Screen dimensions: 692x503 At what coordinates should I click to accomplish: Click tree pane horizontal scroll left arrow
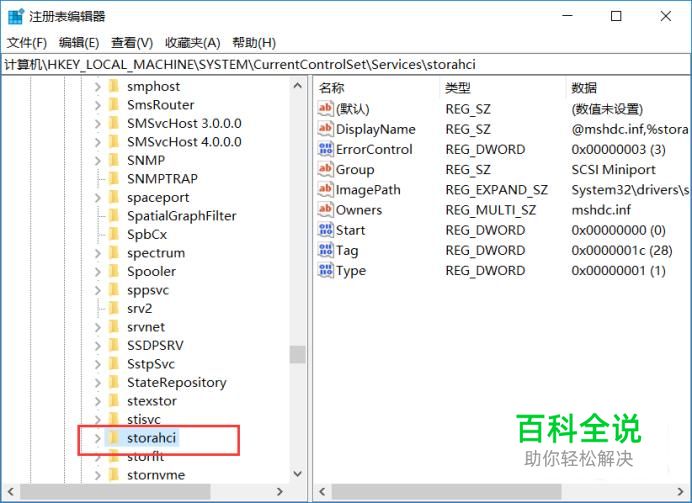(11, 492)
